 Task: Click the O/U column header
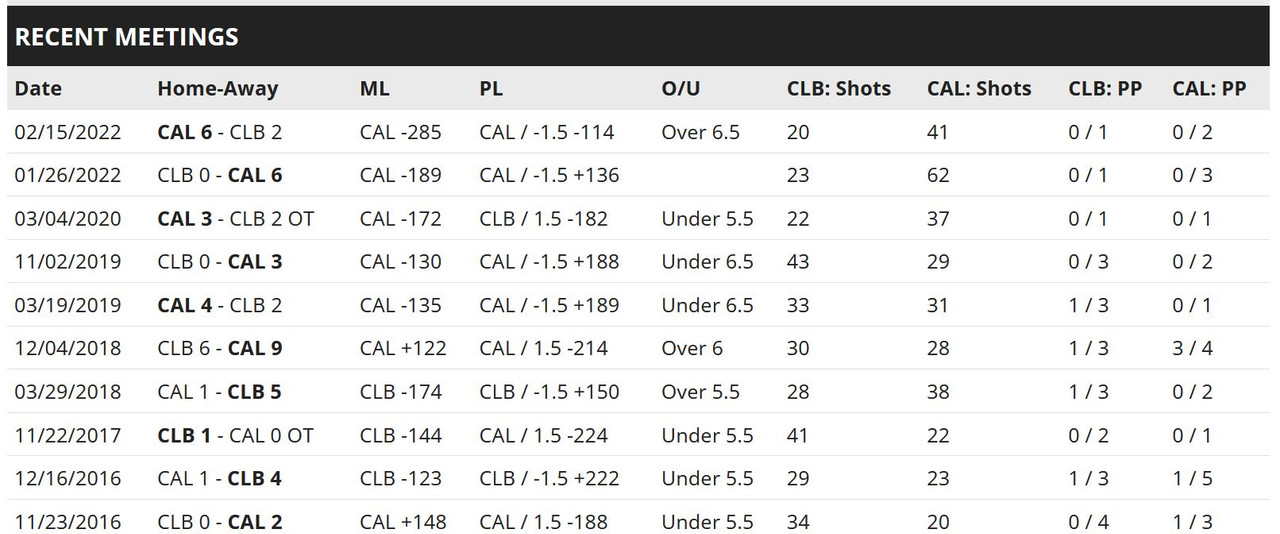tap(680, 89)
